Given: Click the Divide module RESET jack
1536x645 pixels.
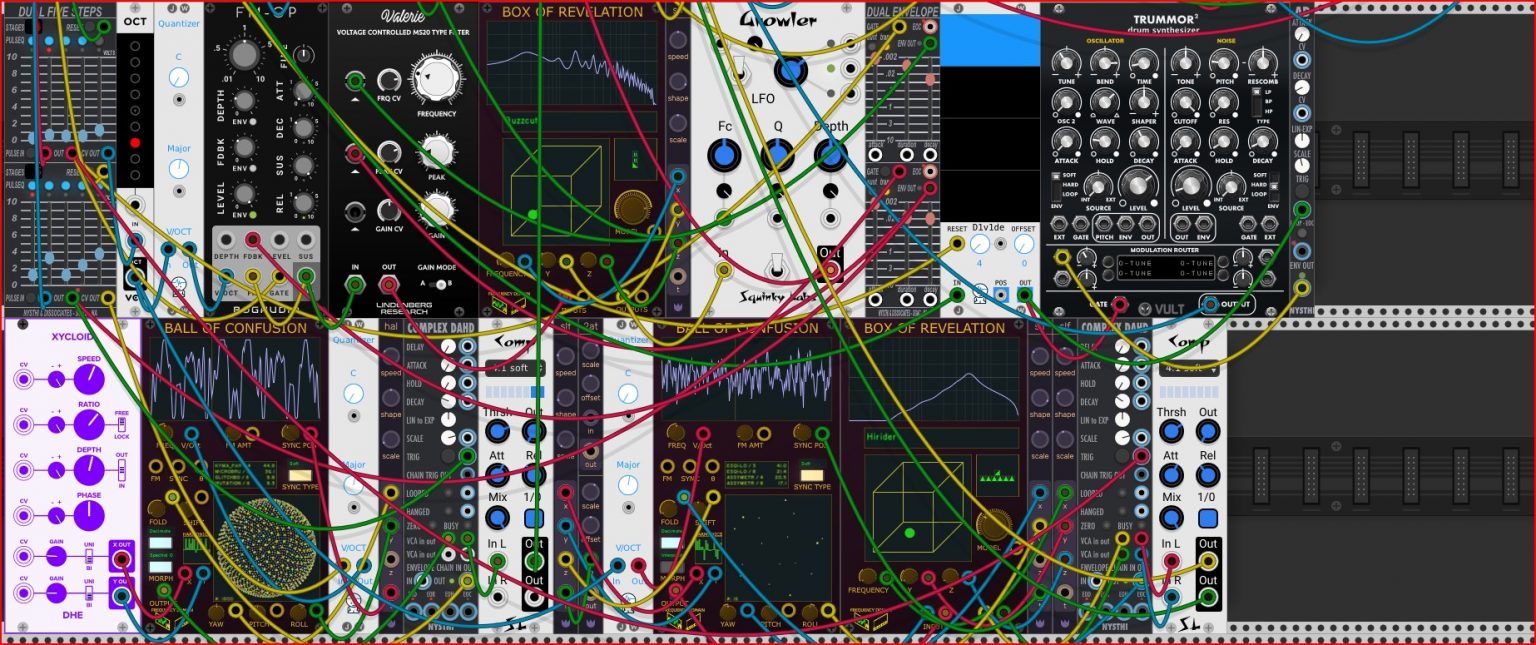Looking at the screenshot, I should 957,243.
